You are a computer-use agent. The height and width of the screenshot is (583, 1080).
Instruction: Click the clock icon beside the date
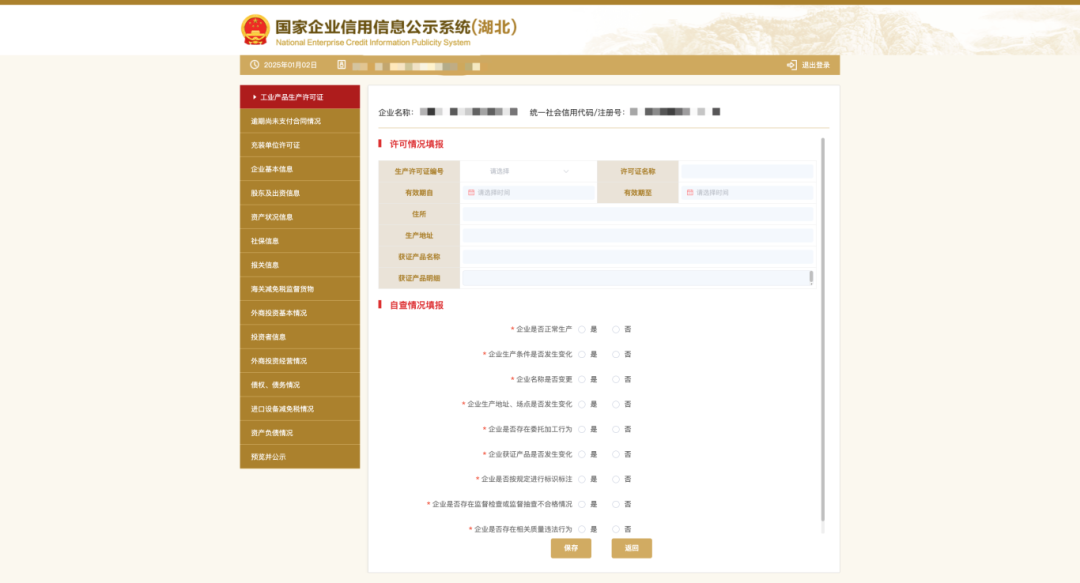point(254,65)
